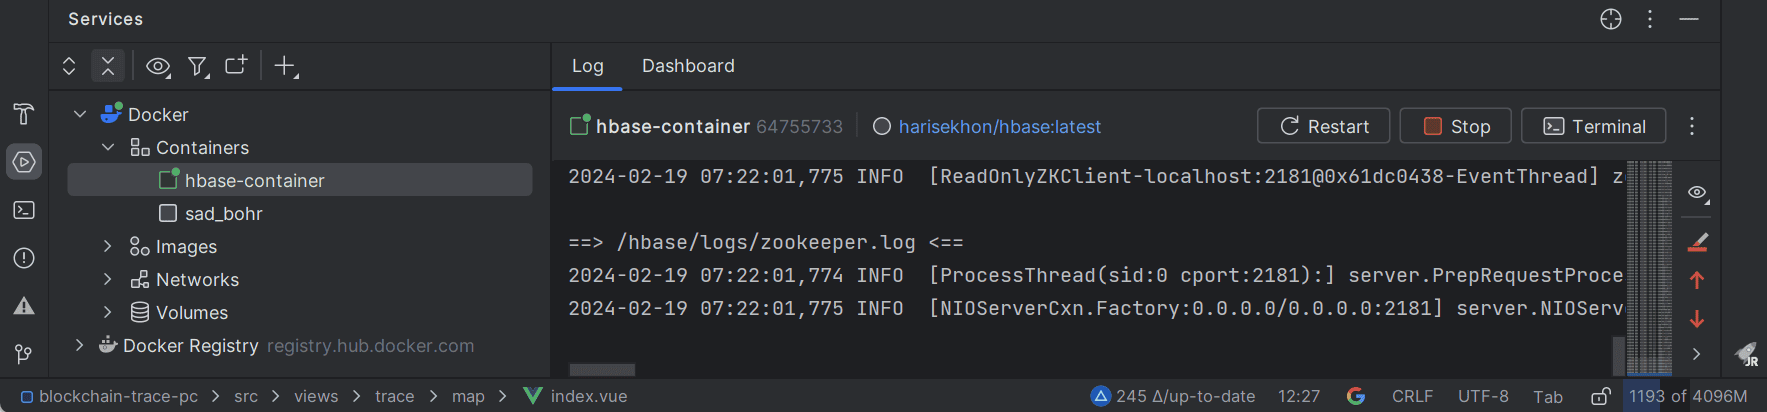The width and height of the screenshot is (1767, 412).
Task: Click the memory indicator in status bar
Action: (x=1688, y=396)
